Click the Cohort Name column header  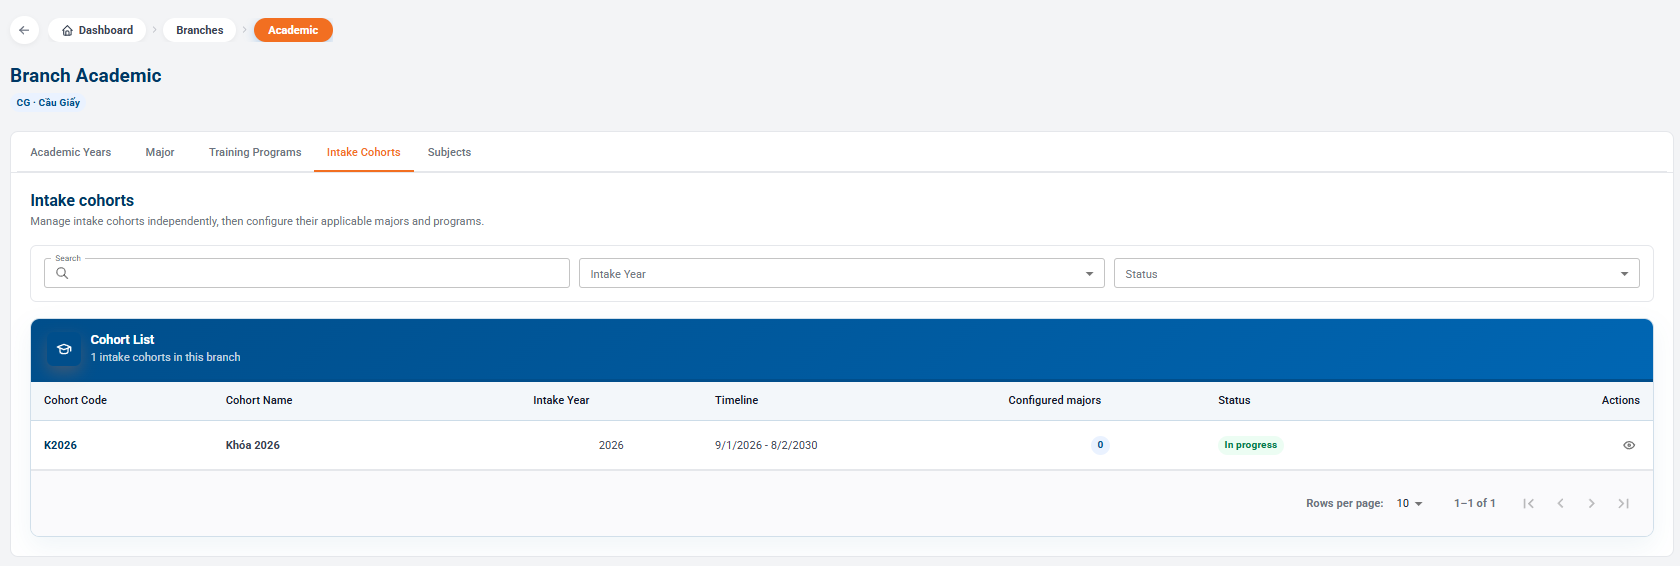tap(259, 400)
